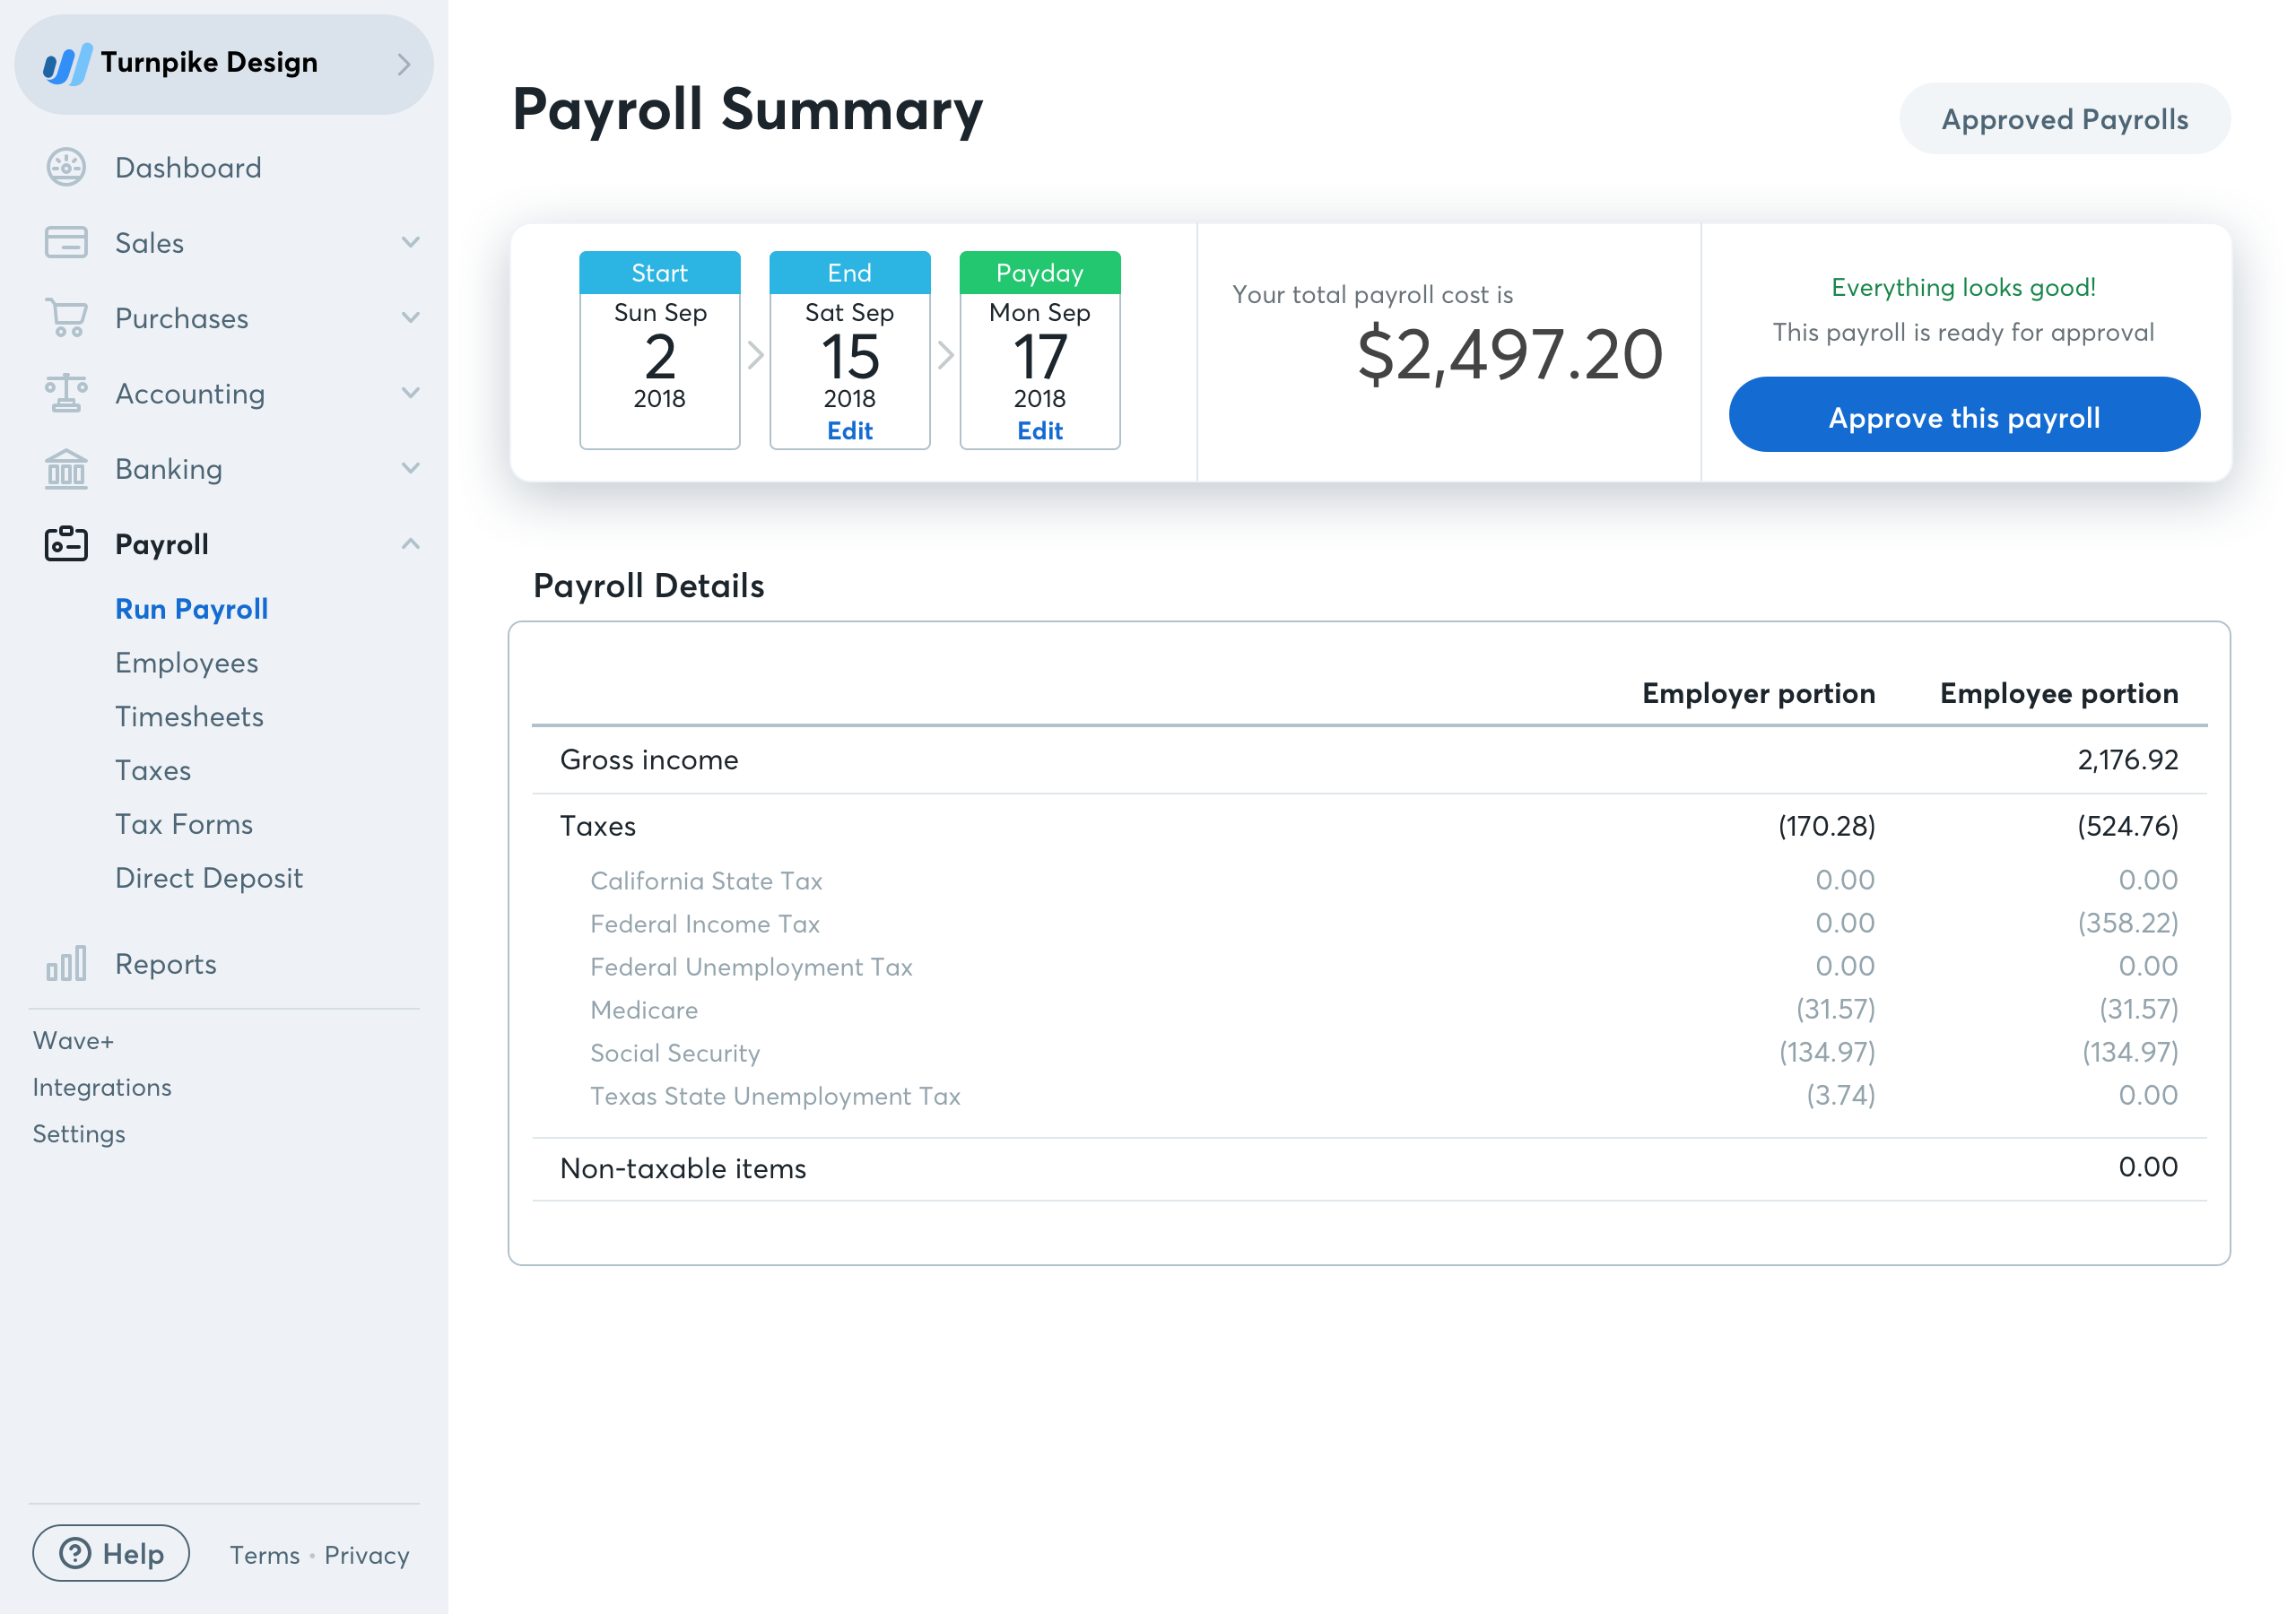Edit the End date card
Viewport: 2296px width, 1614px height.
(849, 431)
